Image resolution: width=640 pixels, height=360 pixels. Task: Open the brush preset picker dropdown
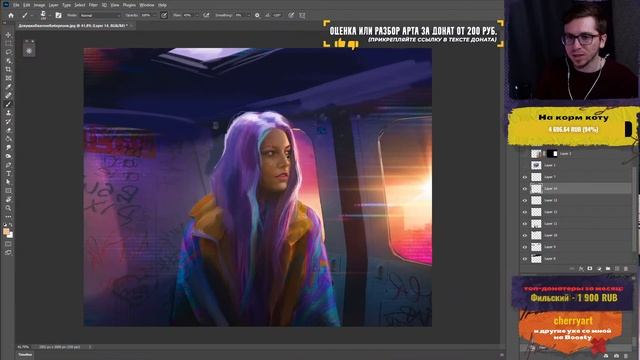point(49,16)
